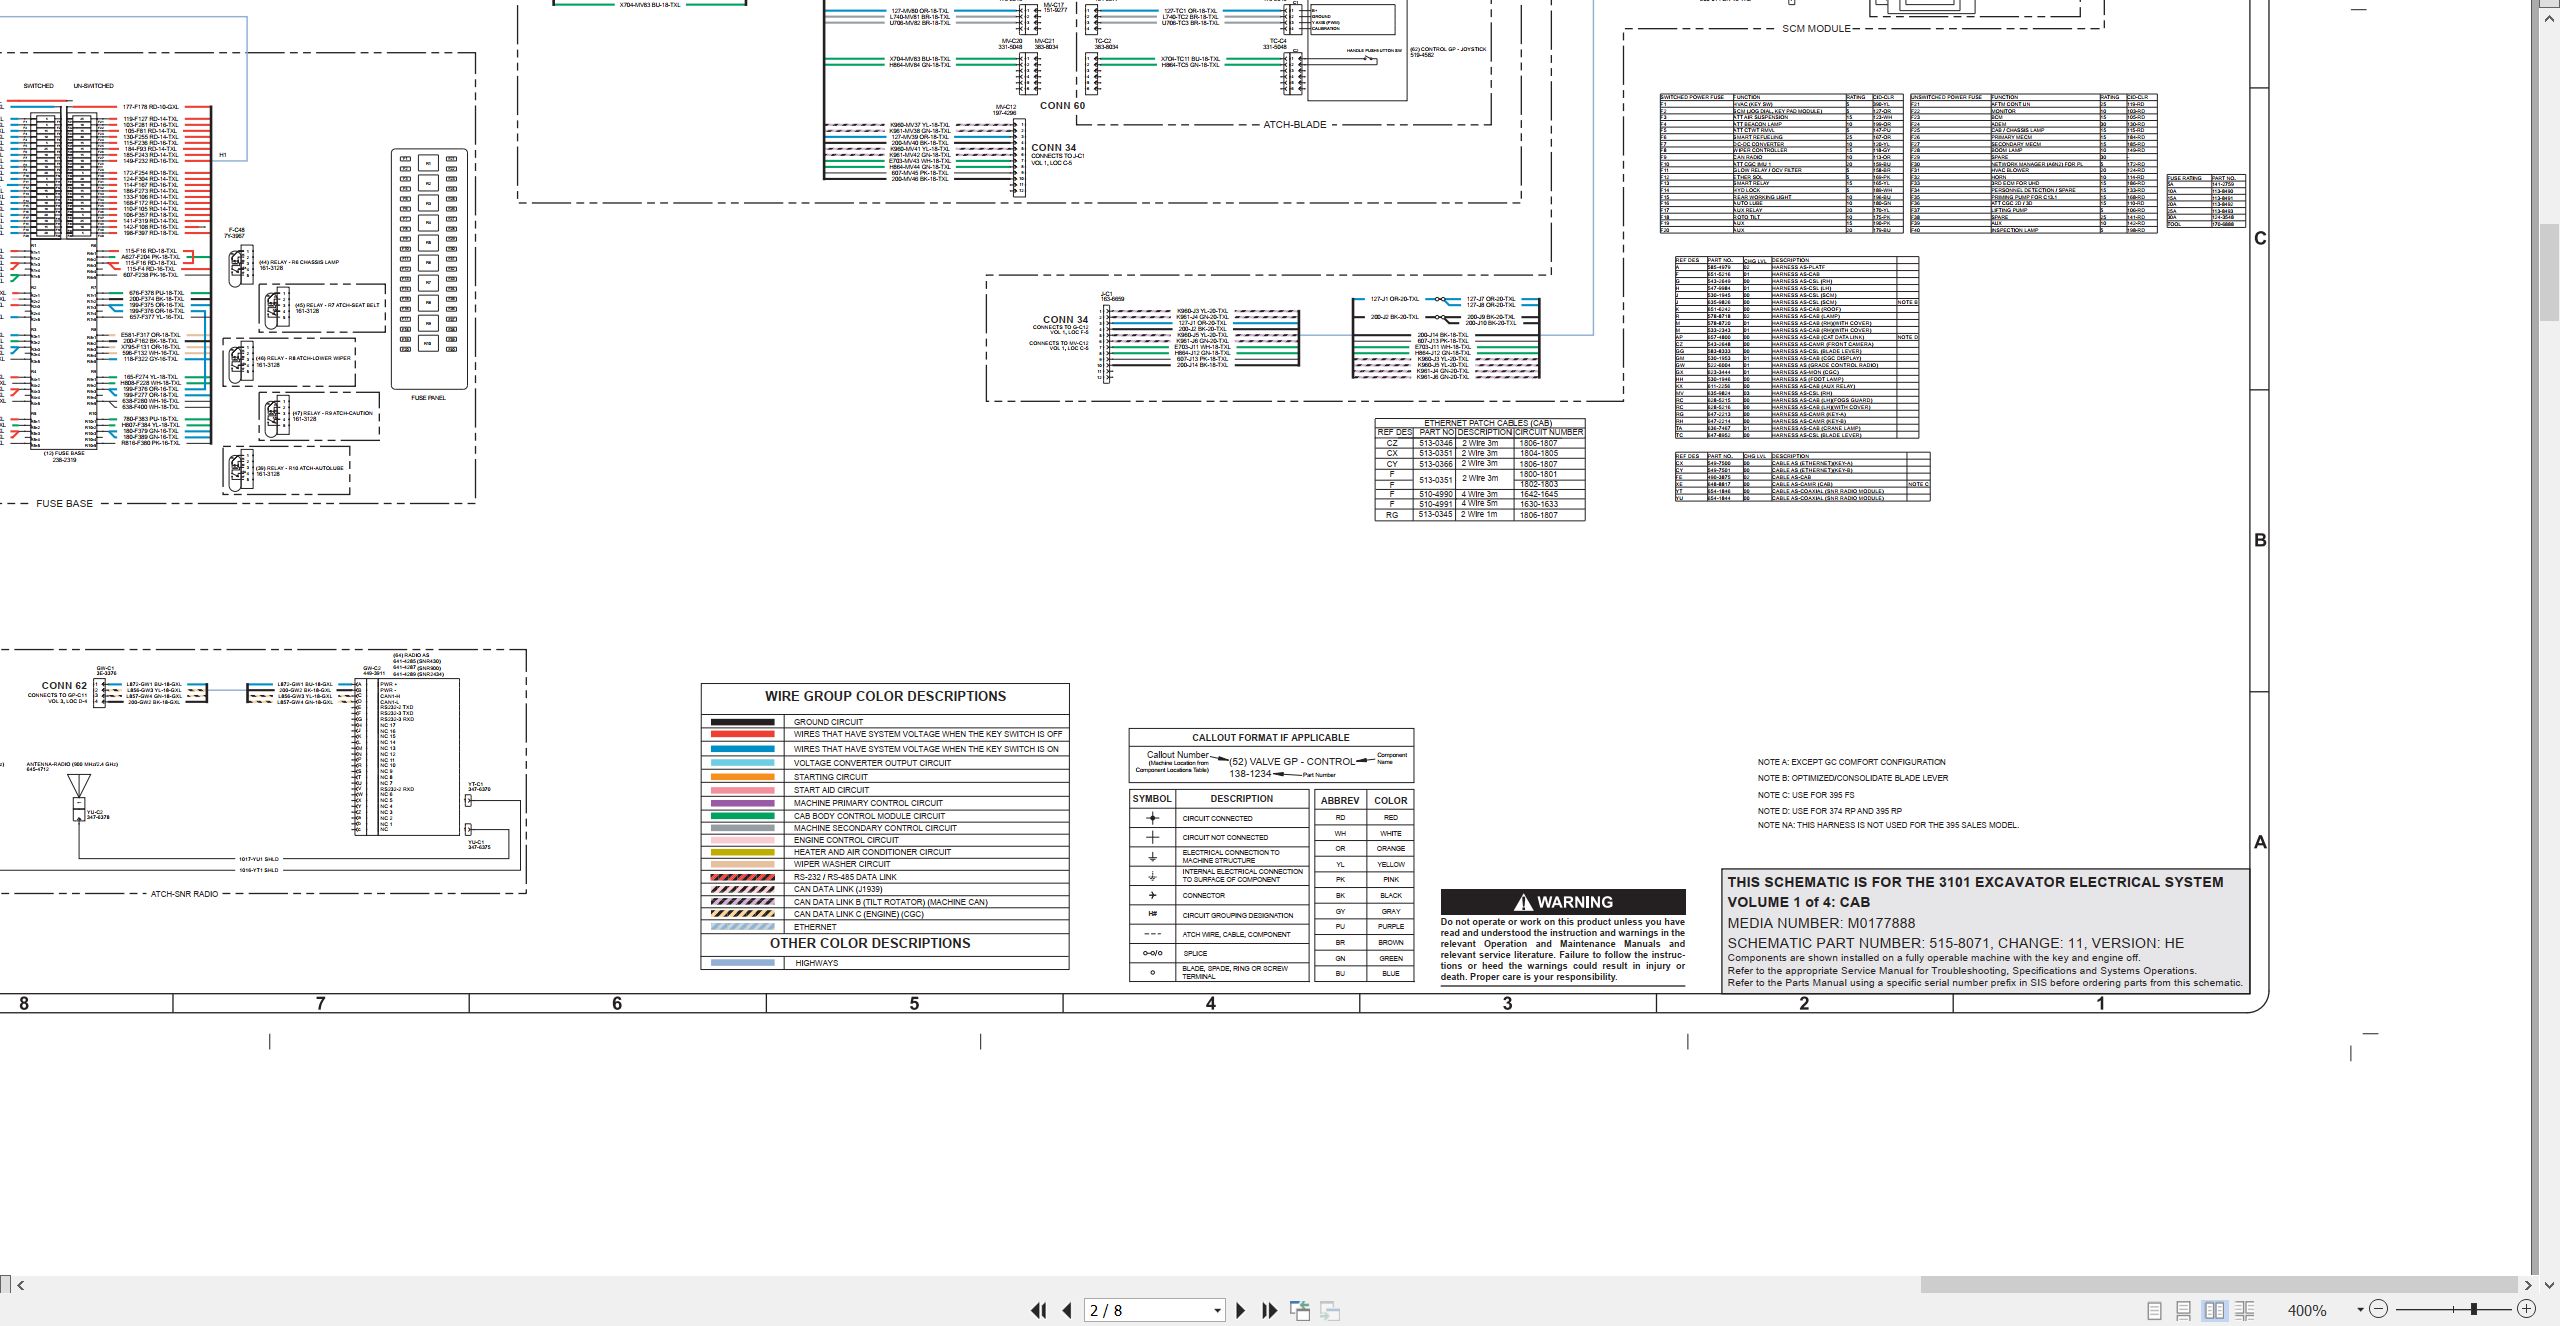Viewport: 2560px width, 1326px height.
Task: Click the CAN DATA LINK (J1939) legend entry
Action: 838,889
